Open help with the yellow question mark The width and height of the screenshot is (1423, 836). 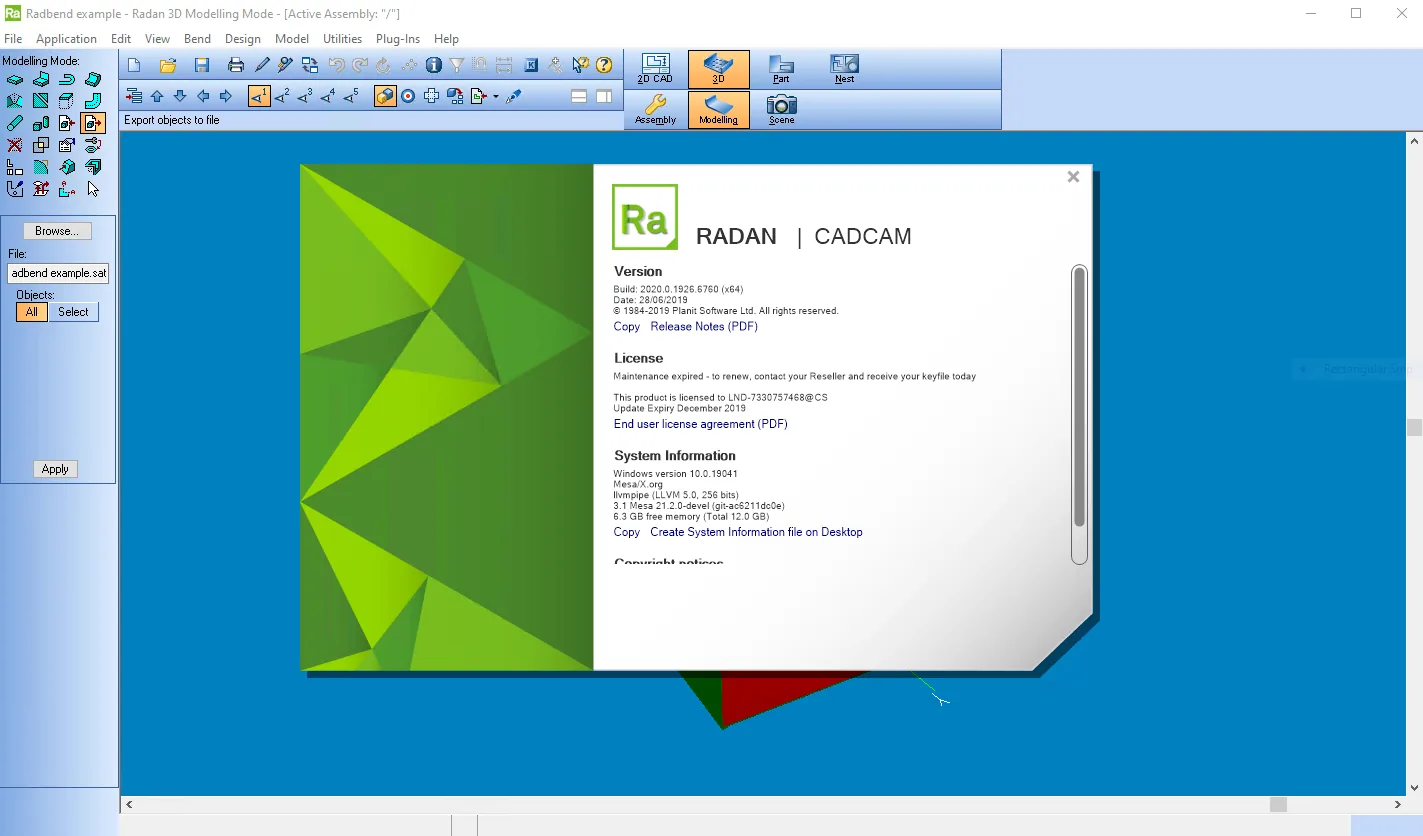604,65
